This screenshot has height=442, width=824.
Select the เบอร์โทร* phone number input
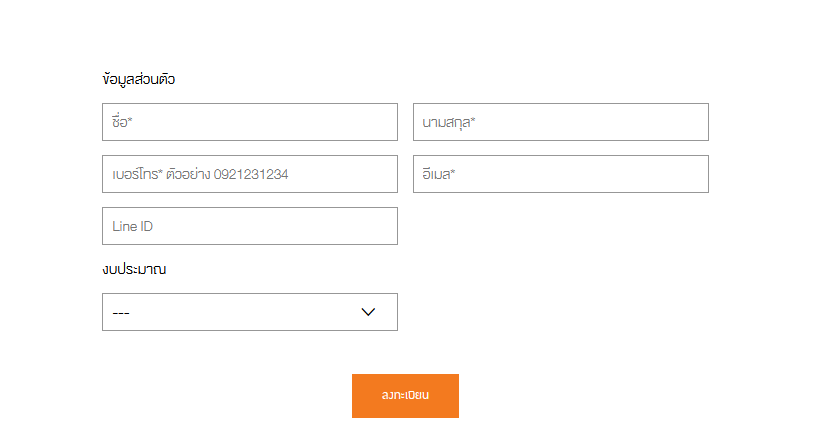pos(249,174)
